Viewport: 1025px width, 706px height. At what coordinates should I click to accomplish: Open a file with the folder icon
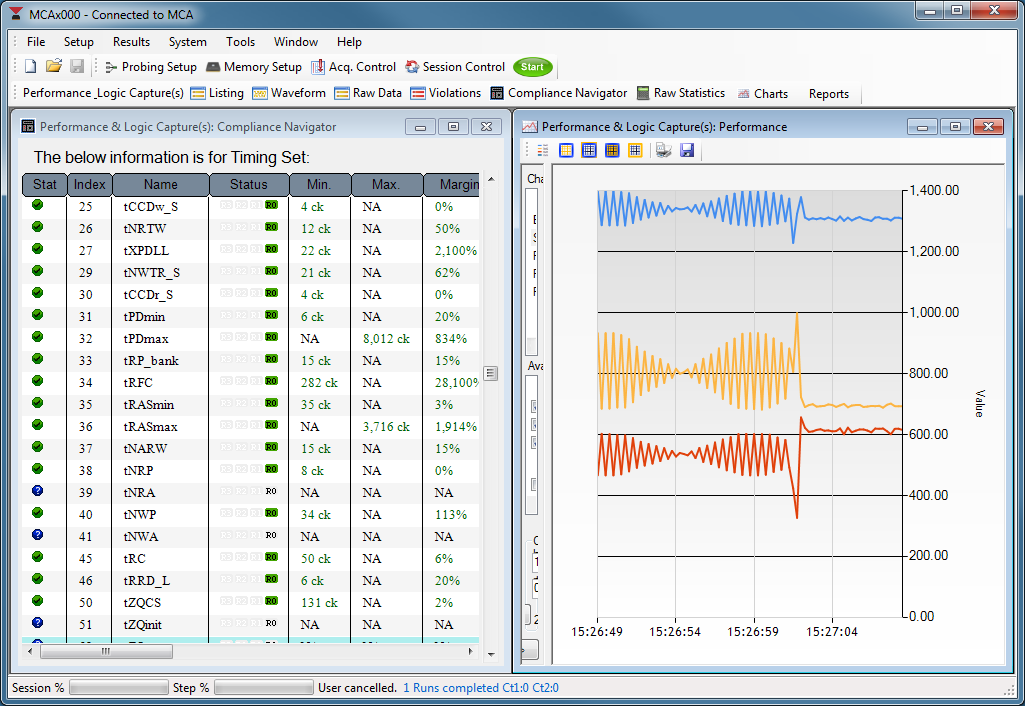tap(53, 67)
